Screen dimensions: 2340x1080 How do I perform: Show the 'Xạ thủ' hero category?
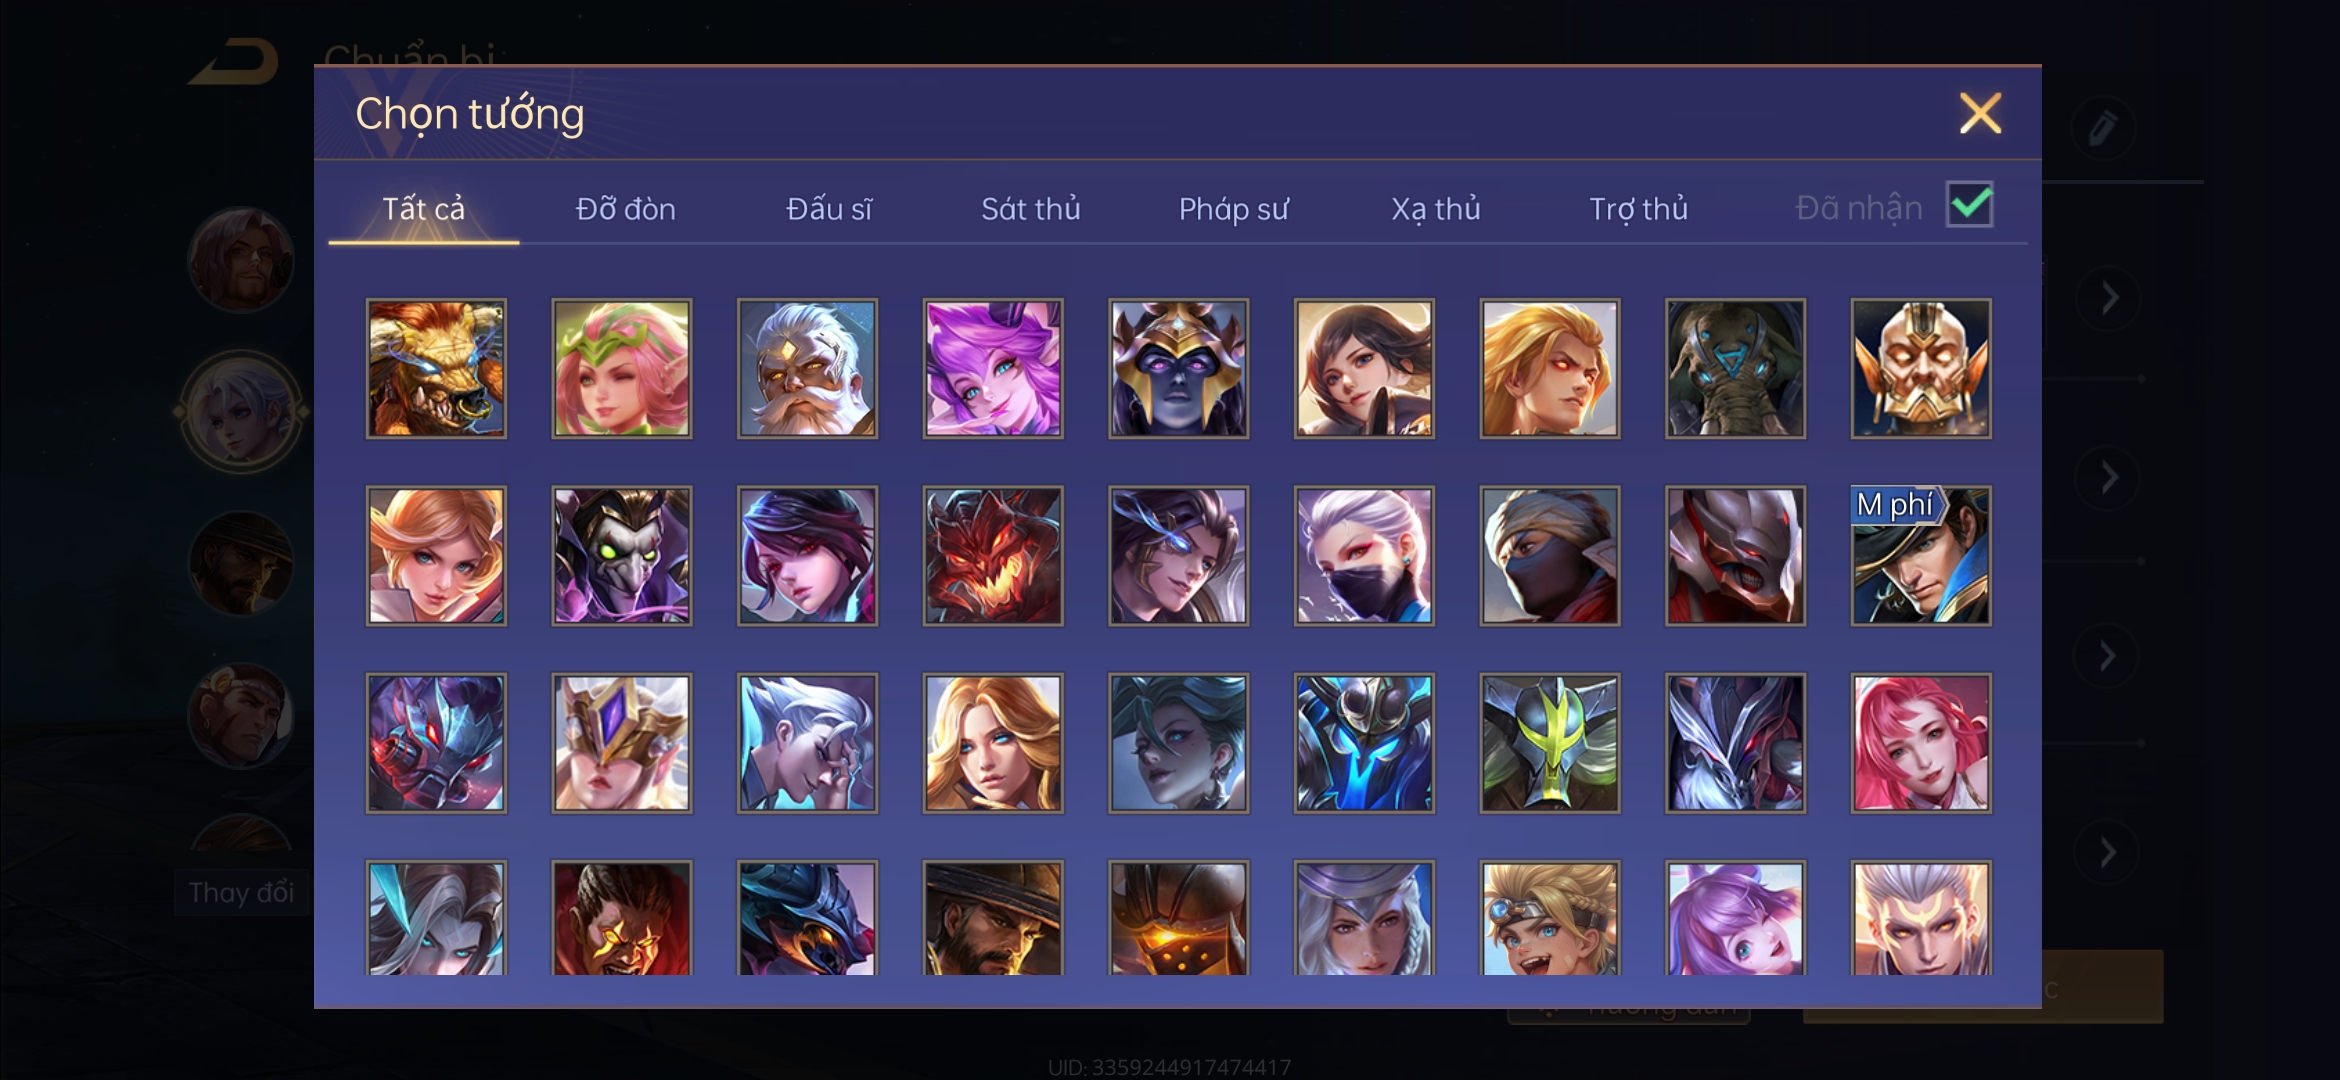[1436, 208]
